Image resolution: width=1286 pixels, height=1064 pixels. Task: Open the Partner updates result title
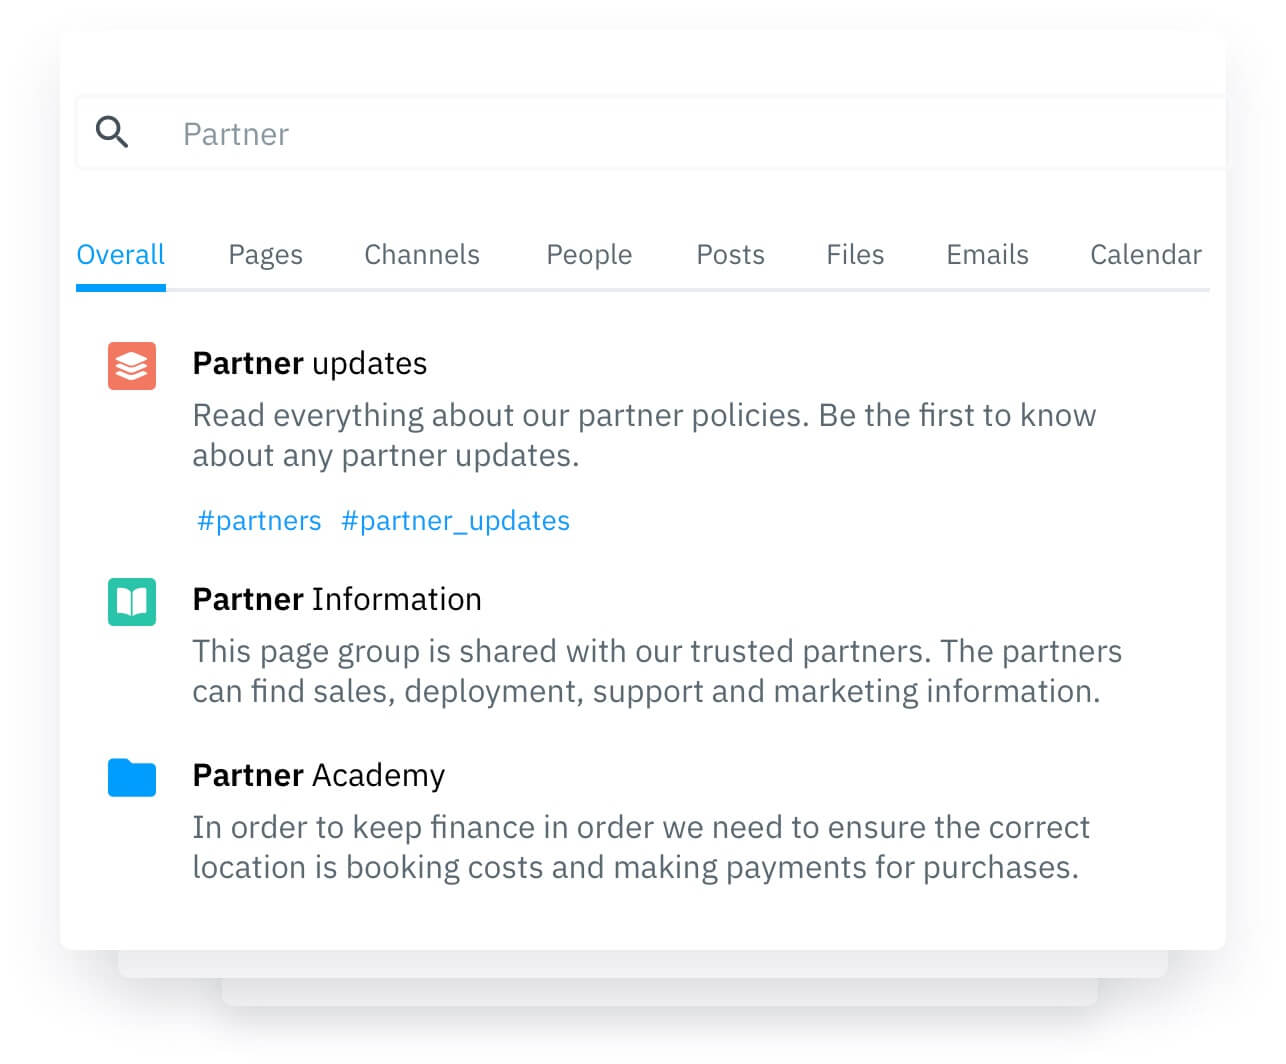click(x=309, y=364)
